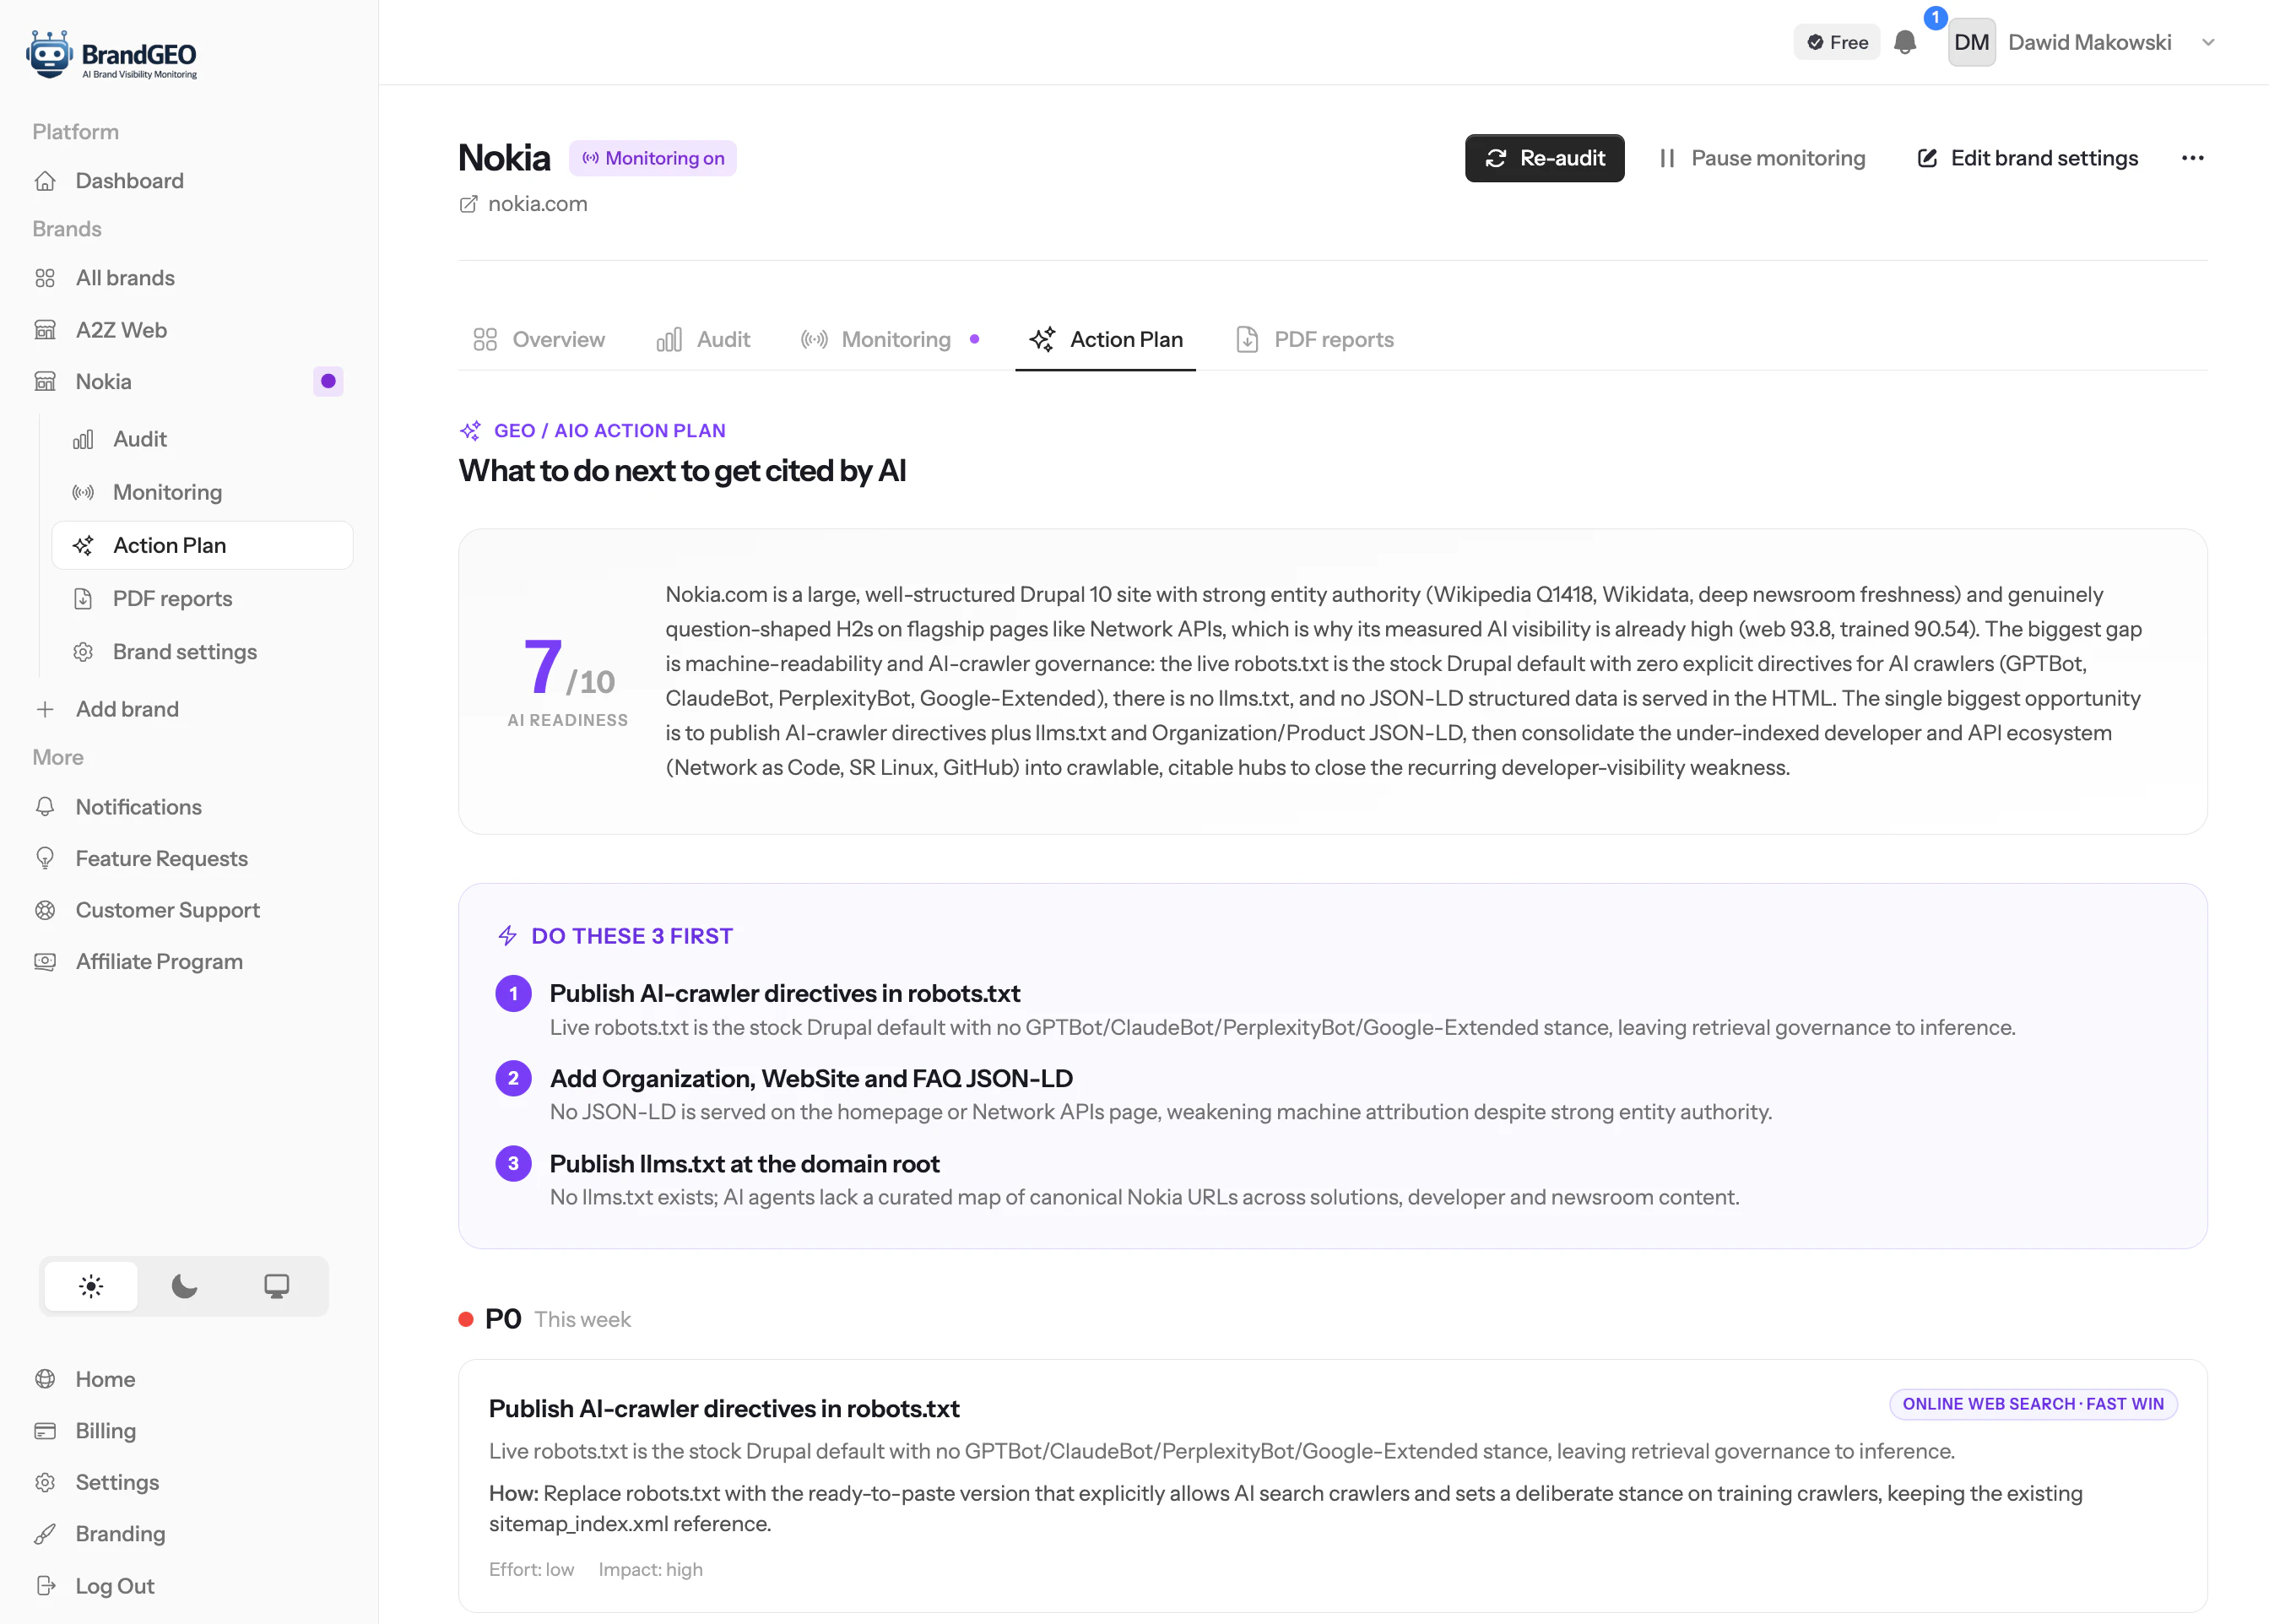Expand the user menu chevron
The image size is (2269, 1624).
2208,42
